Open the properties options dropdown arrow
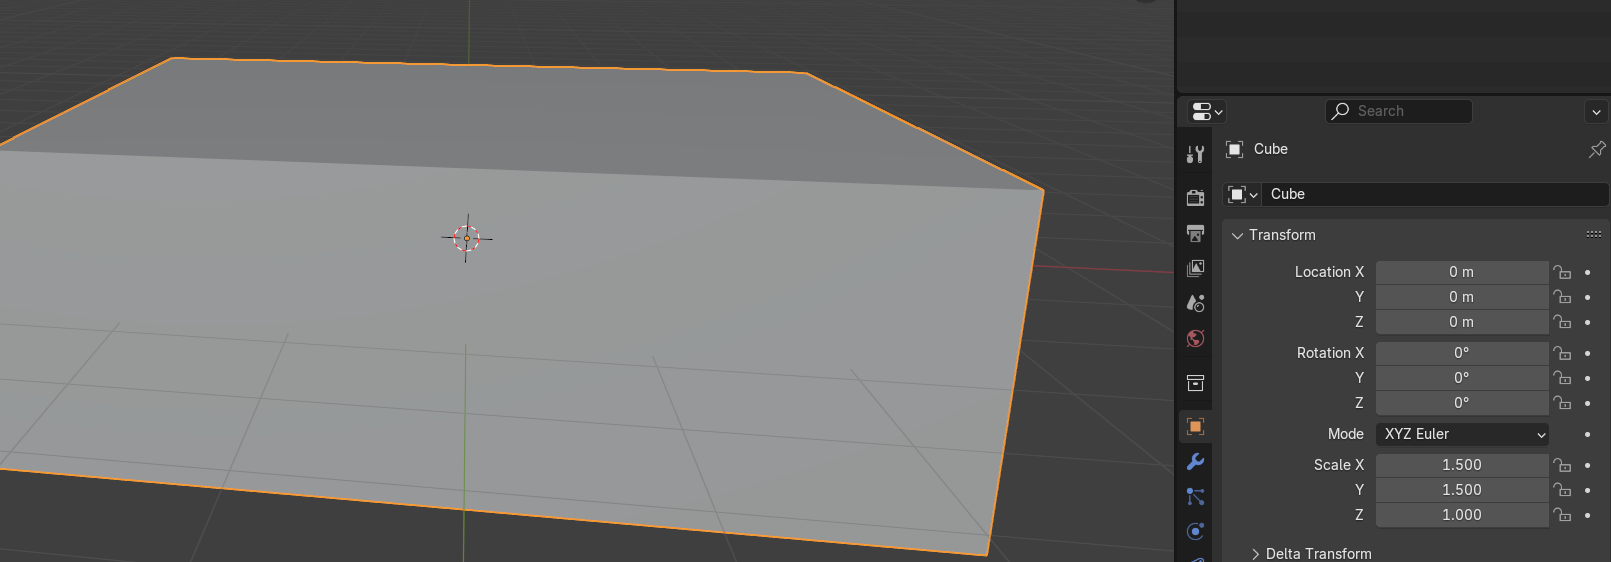 pos(1596,111)
